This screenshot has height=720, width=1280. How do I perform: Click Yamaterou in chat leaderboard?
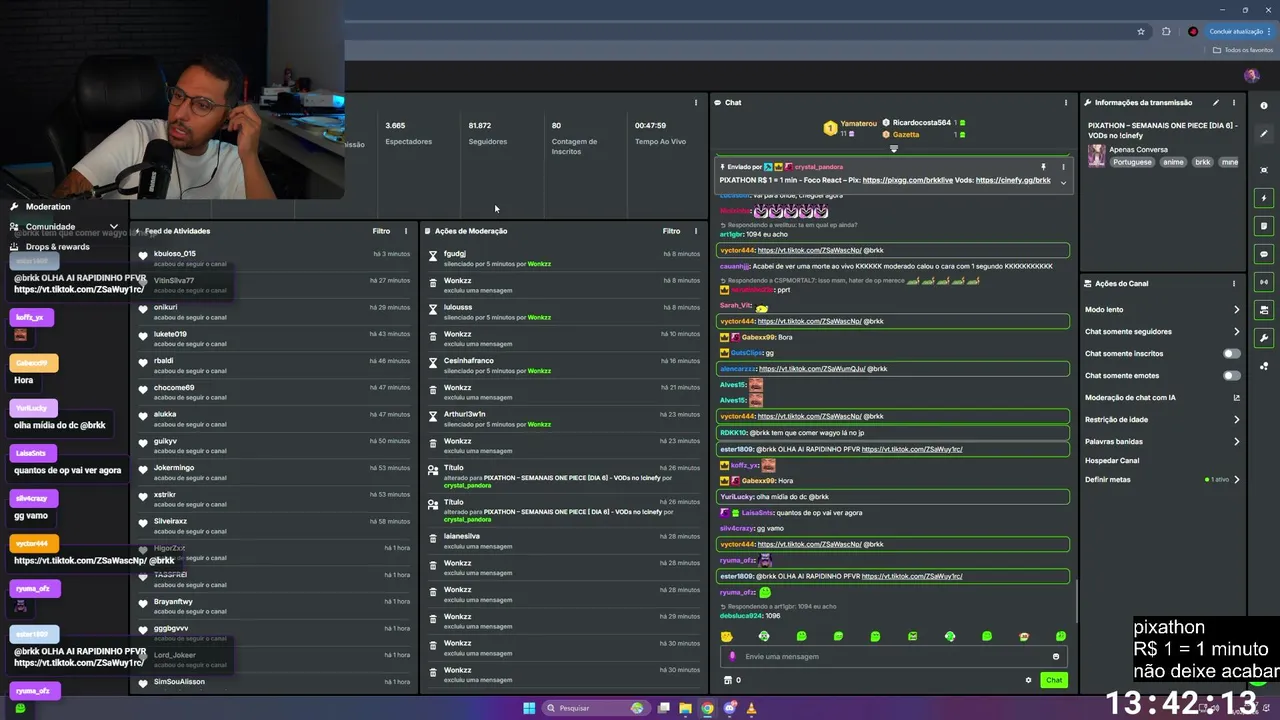coord(859,124)
